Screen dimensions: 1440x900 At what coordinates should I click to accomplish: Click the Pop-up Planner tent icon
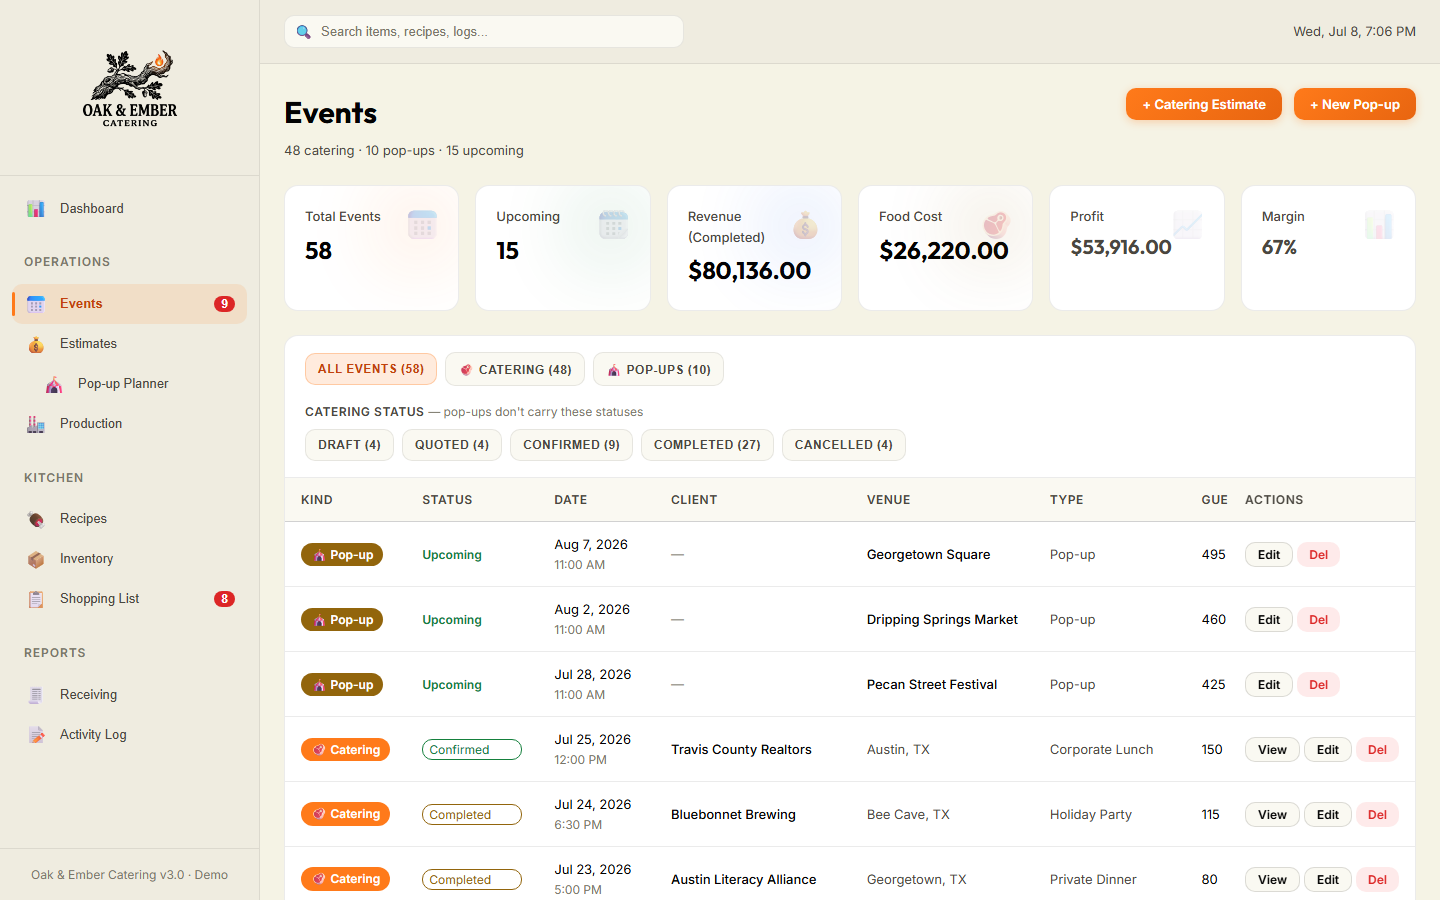coord(54,384)
